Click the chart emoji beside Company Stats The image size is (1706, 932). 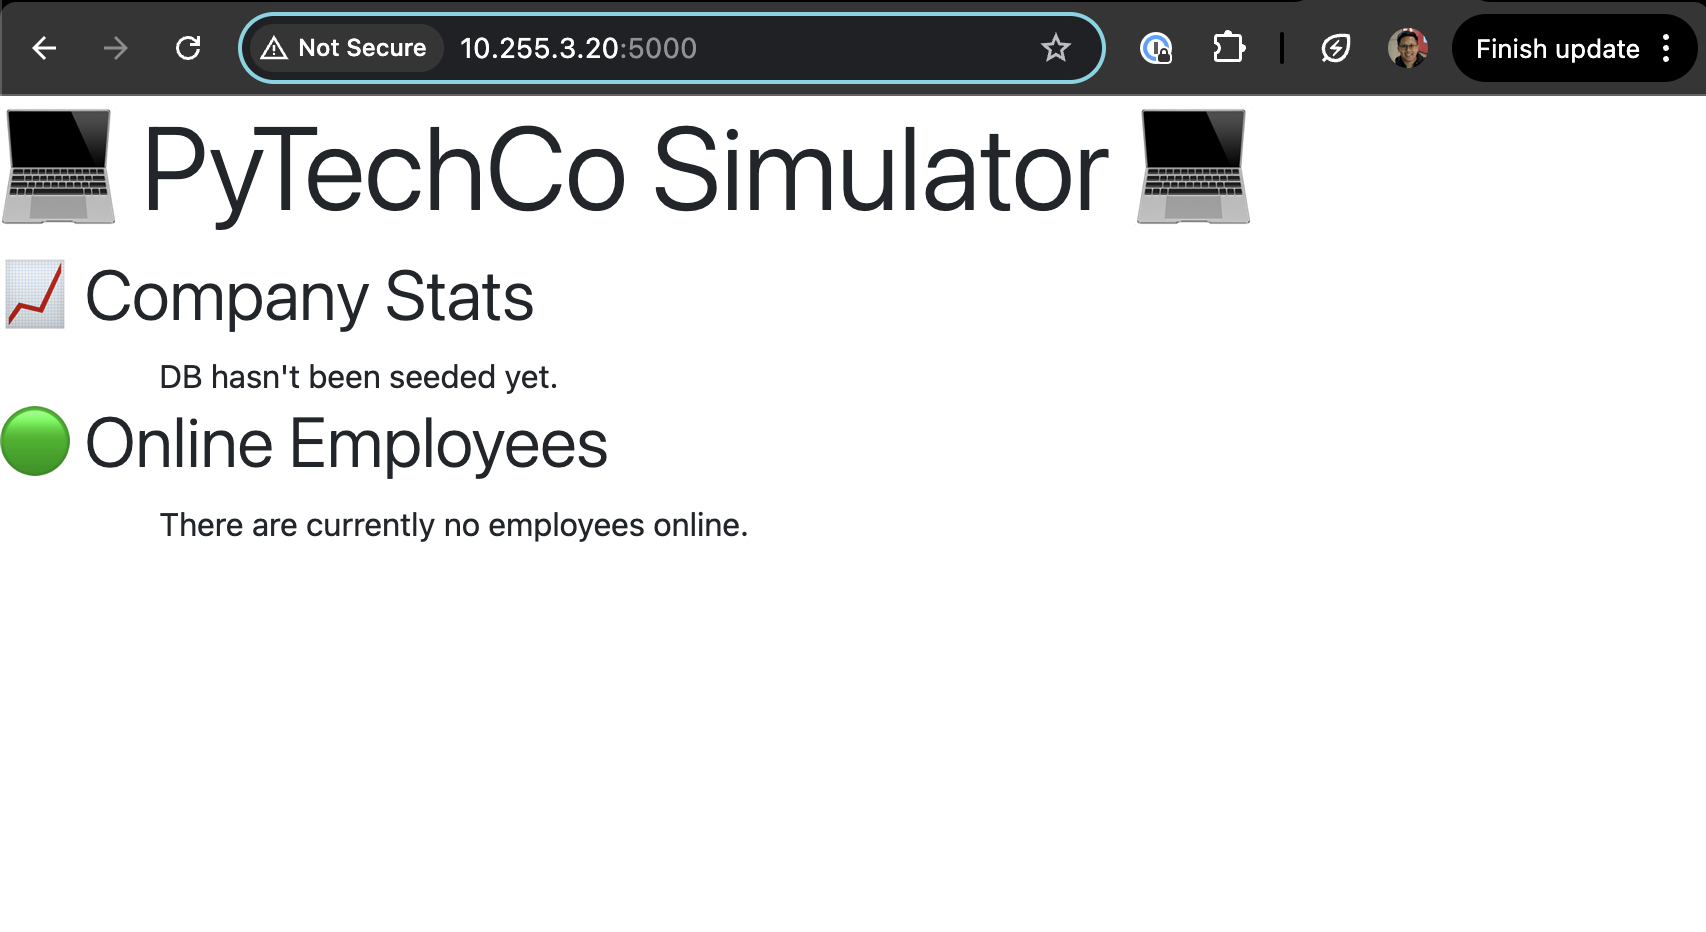[x=33, y=295]
